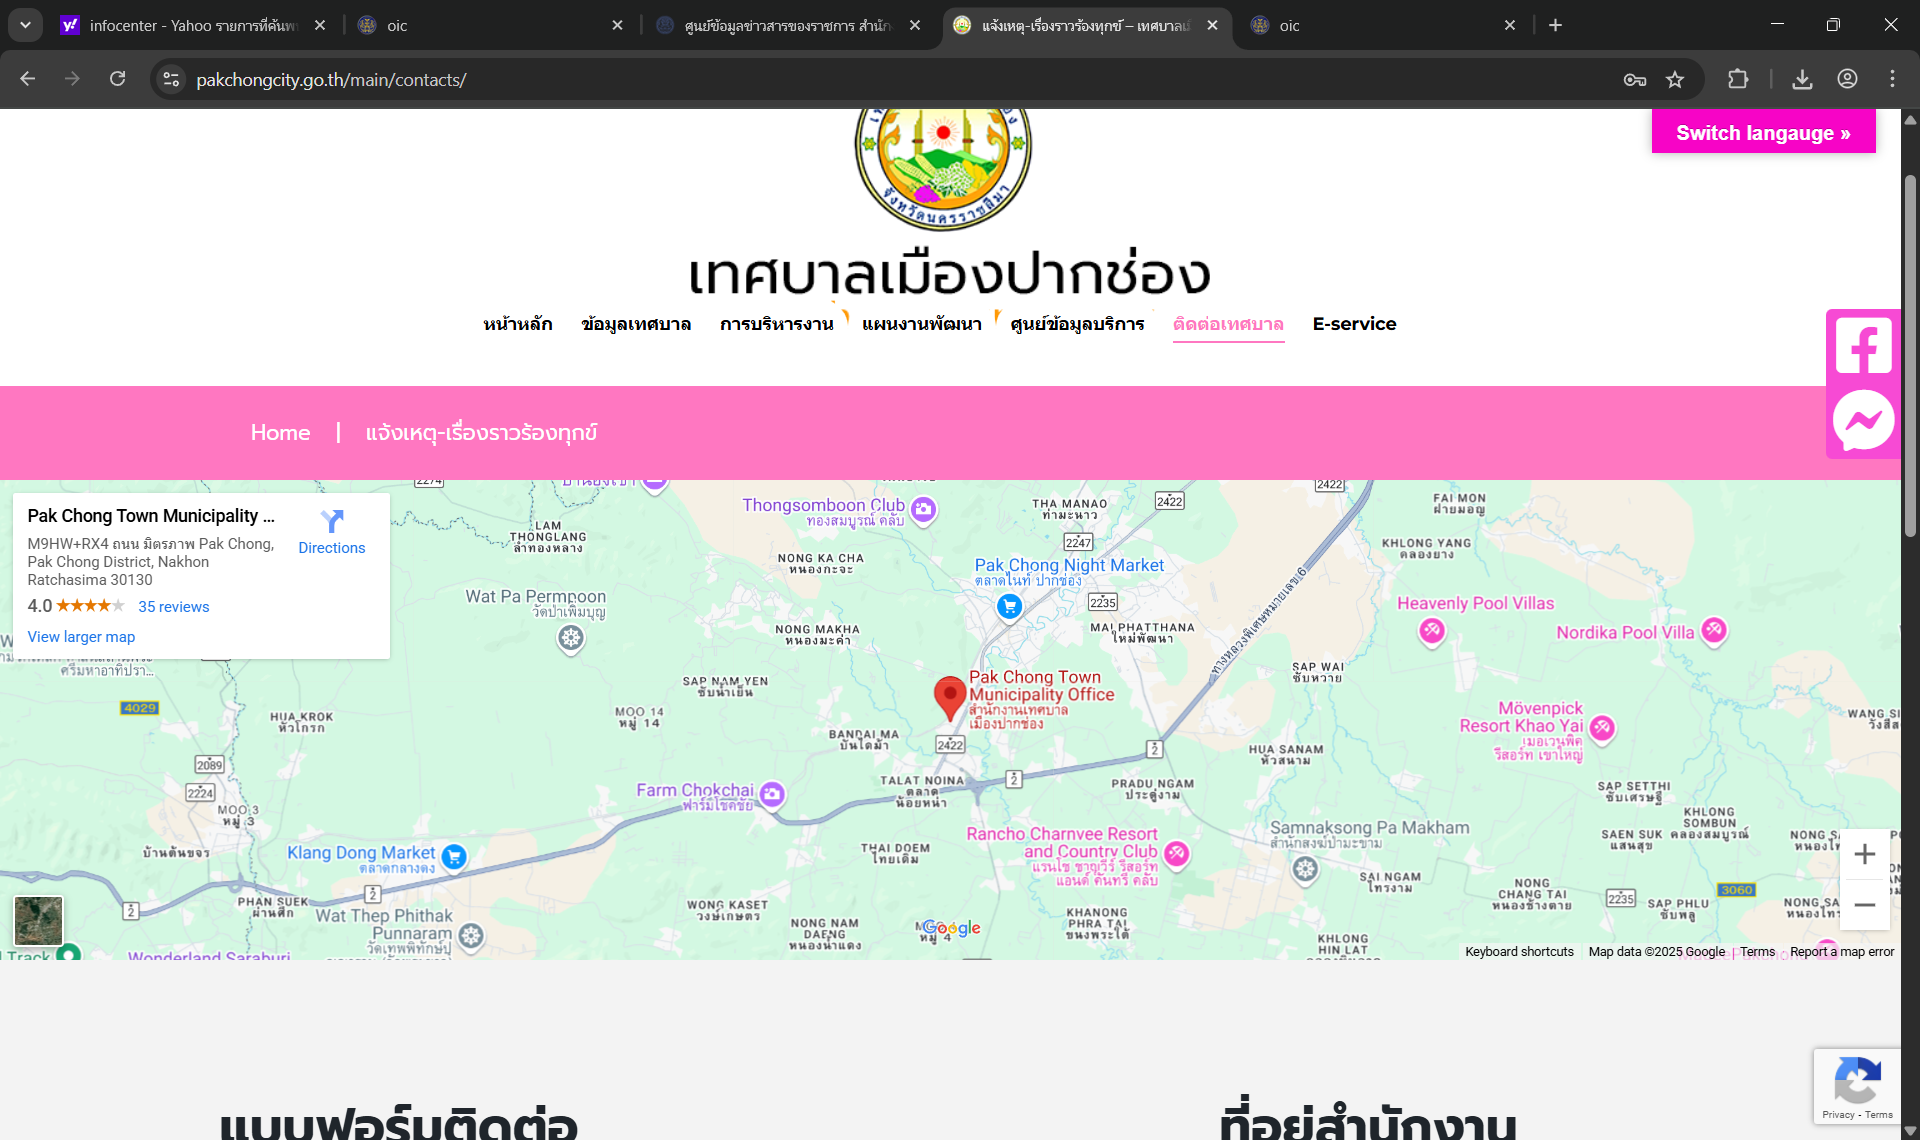Go back to previous page
This screenshot has width=1920, height=1140.
click(28, 79)
